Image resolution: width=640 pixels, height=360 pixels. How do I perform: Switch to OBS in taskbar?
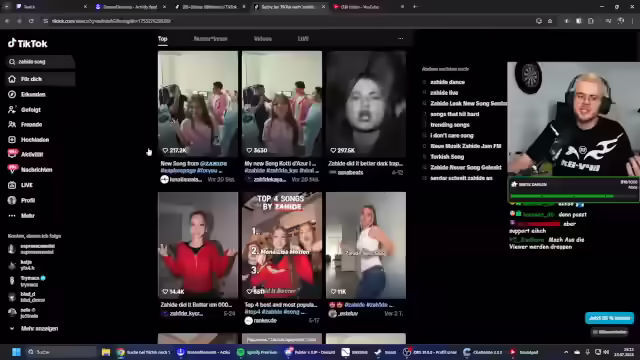coord(429,352)
